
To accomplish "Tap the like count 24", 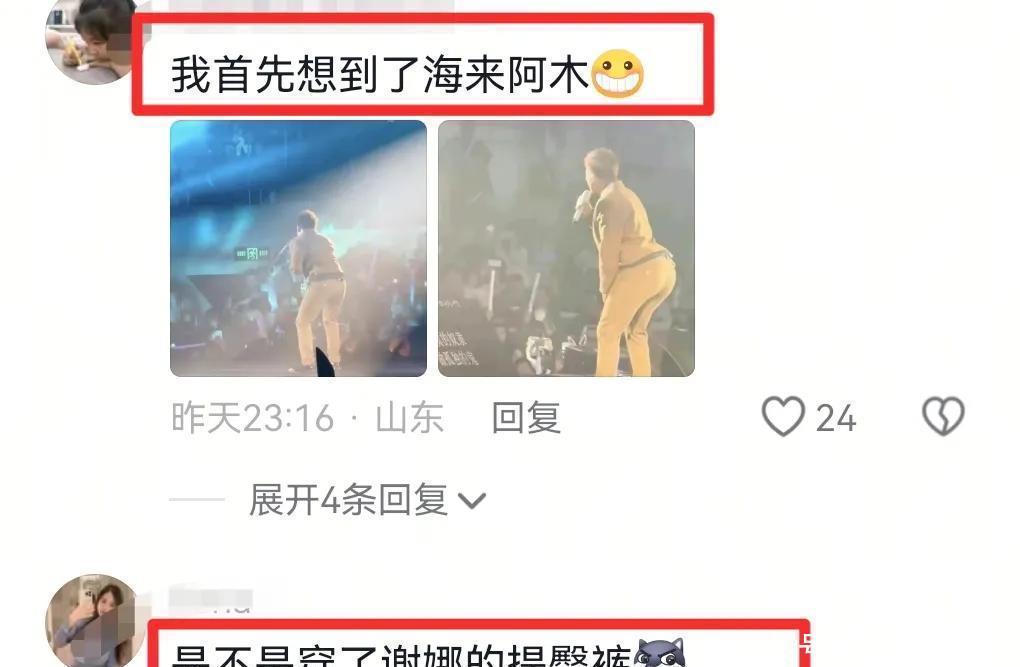I will coord(836,418).
